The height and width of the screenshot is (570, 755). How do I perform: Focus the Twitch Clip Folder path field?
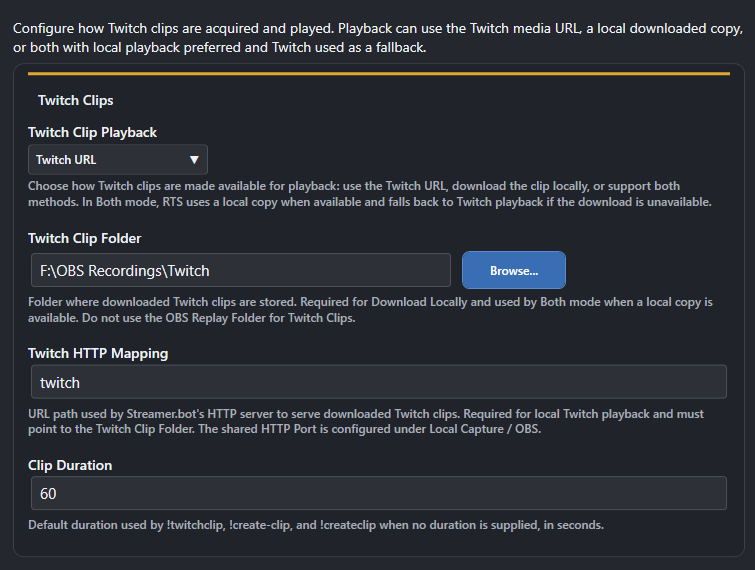[x=241, y=271]
